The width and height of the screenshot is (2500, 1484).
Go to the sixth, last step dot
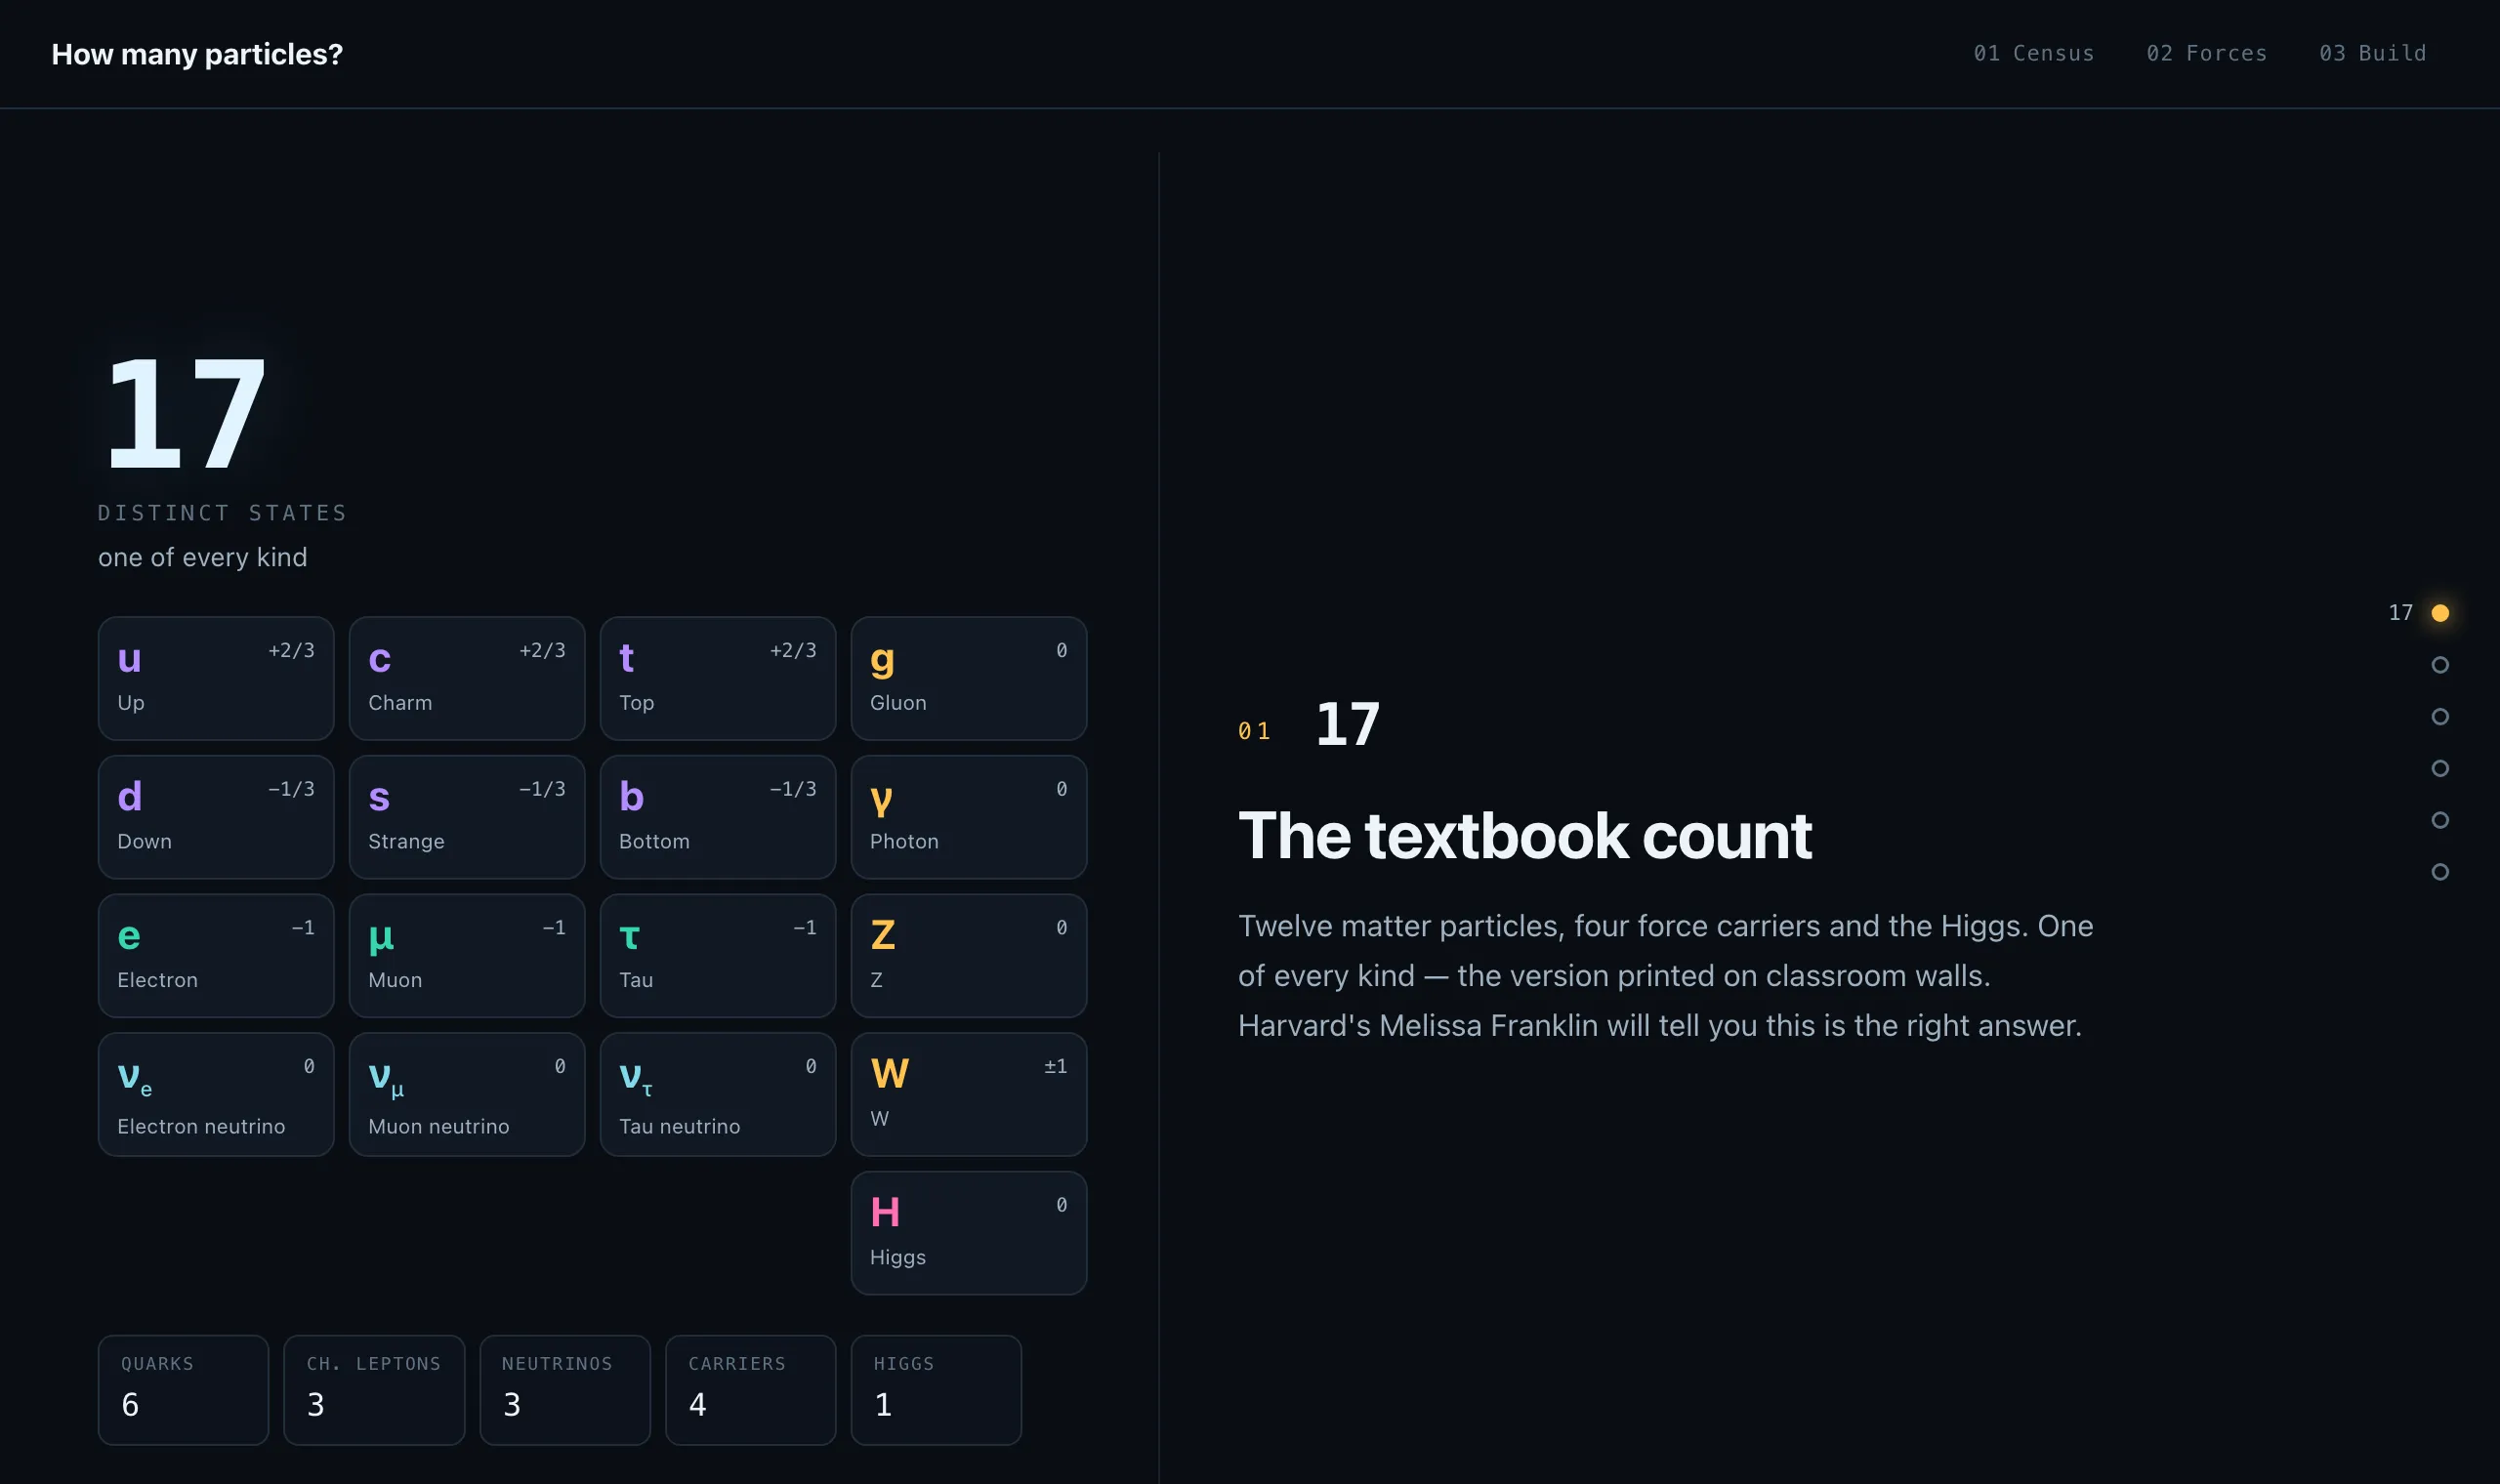(x=2440, y=872)
